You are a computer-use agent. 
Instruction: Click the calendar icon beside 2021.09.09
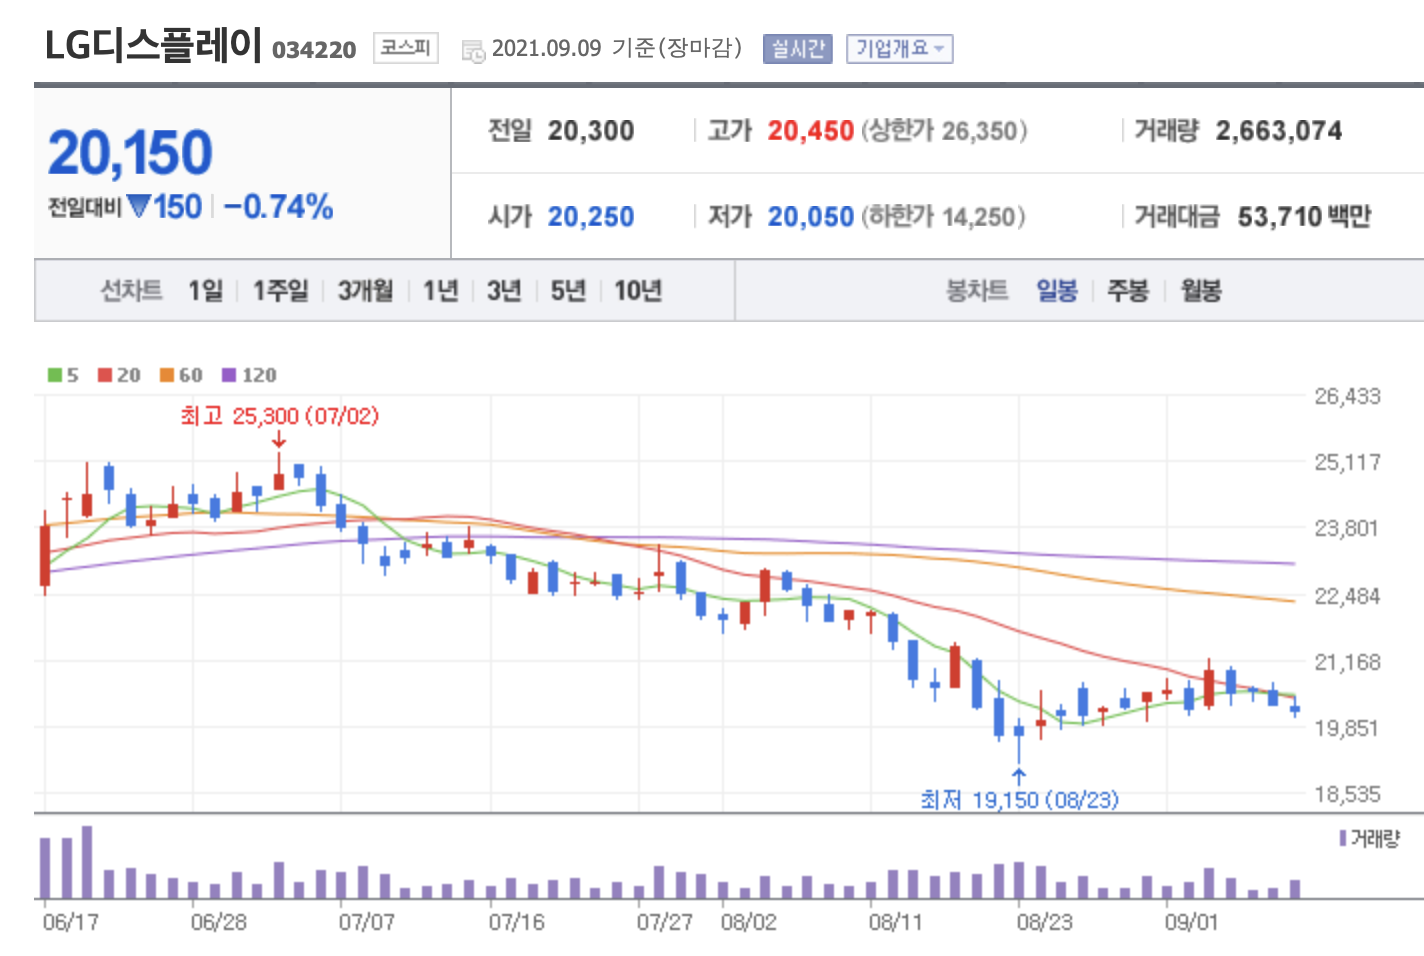[473, 50]
